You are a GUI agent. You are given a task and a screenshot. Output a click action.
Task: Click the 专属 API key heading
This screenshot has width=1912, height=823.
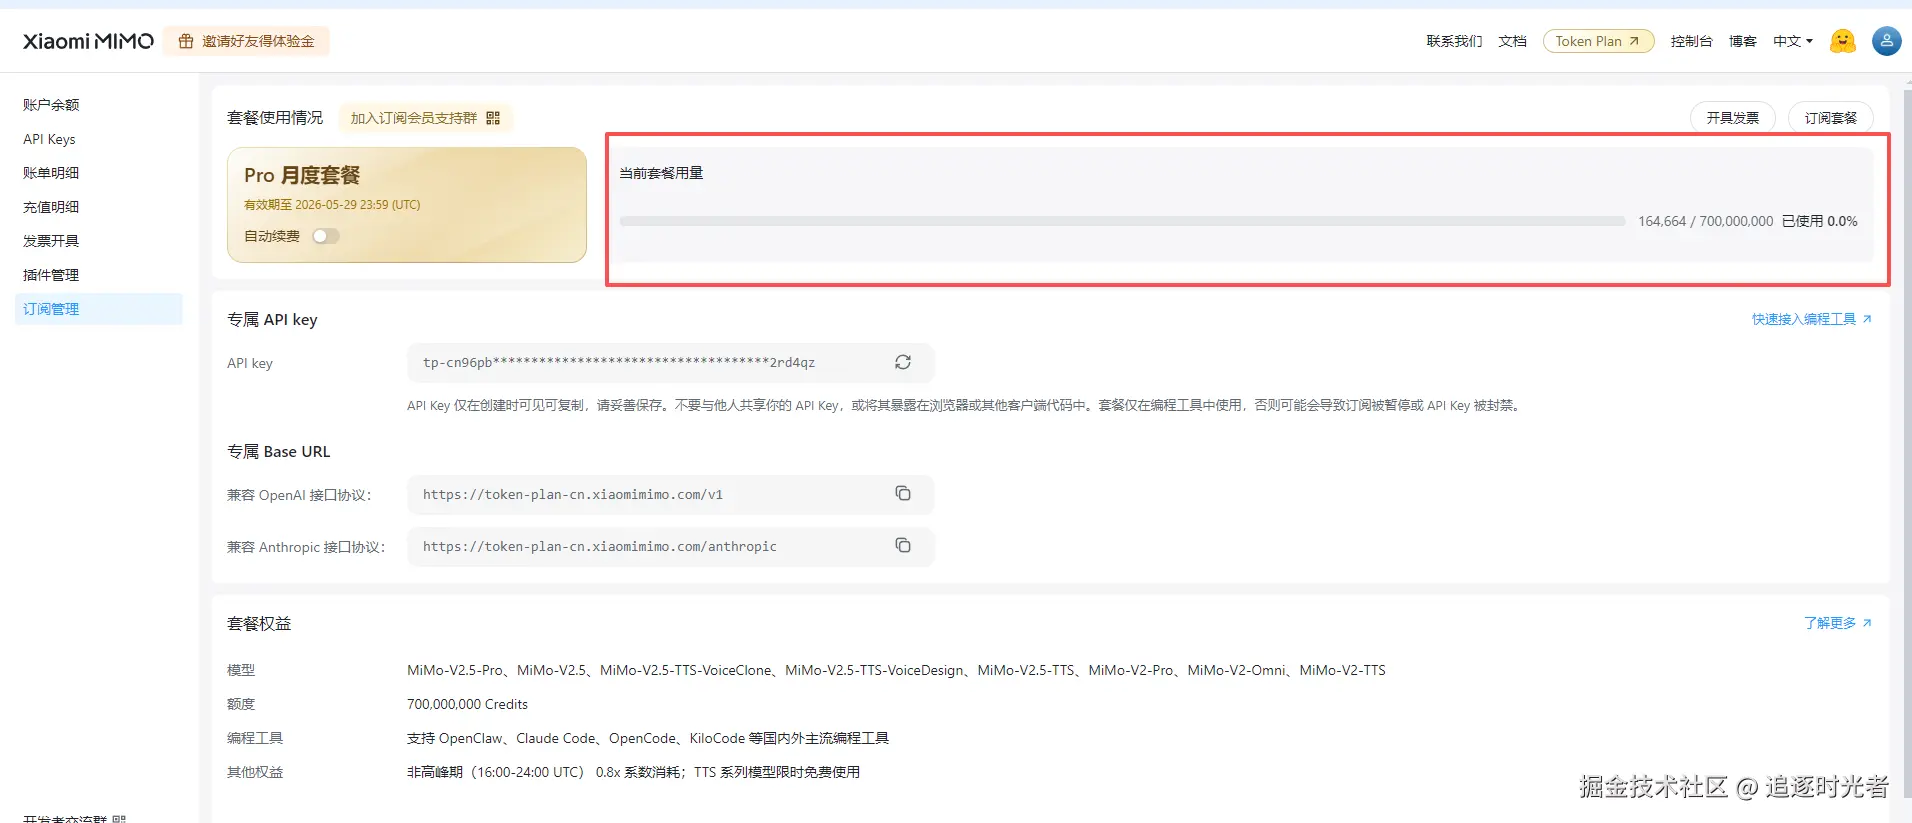coord(272,320)
